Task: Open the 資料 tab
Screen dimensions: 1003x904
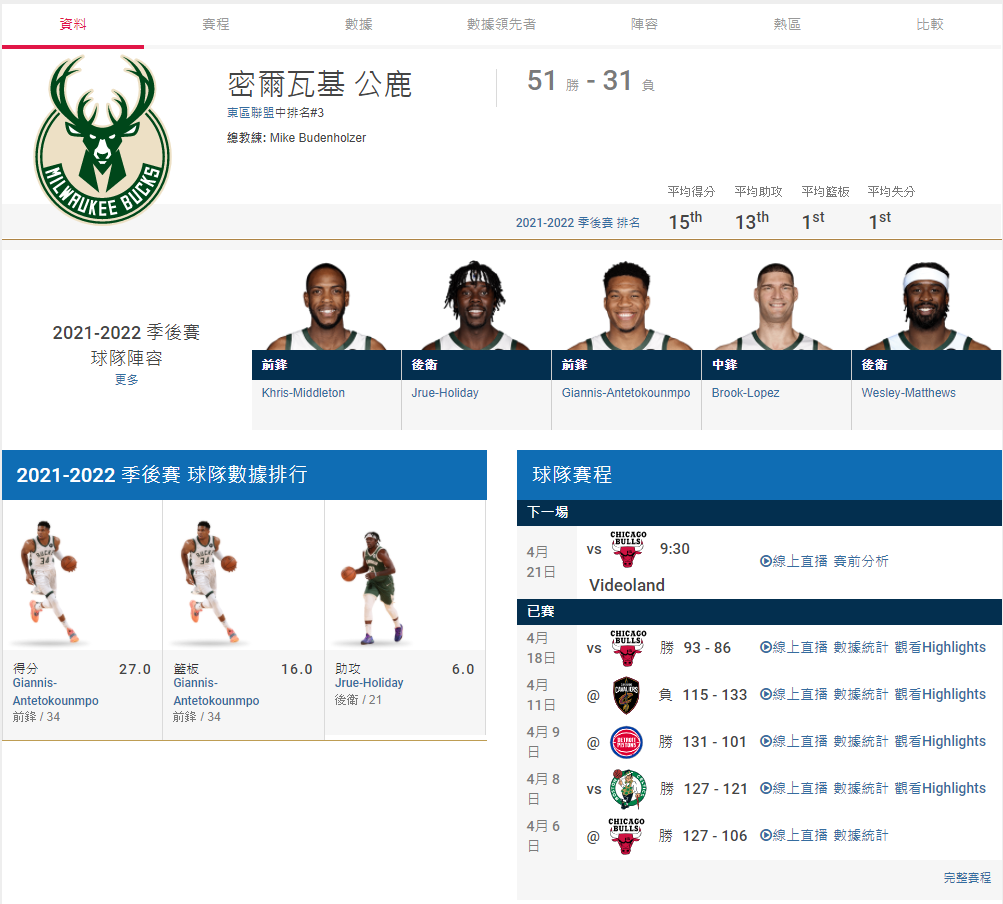Action: coord(73,24)
